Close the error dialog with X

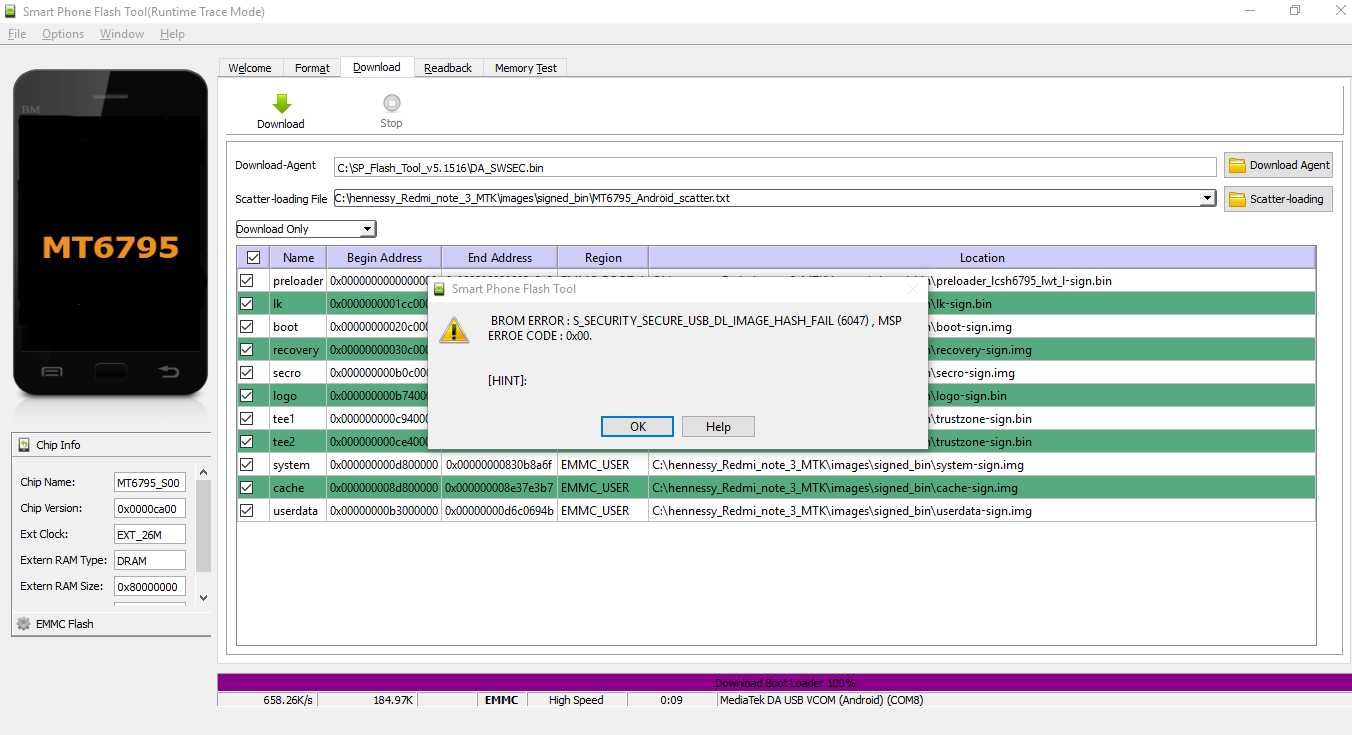911,289
